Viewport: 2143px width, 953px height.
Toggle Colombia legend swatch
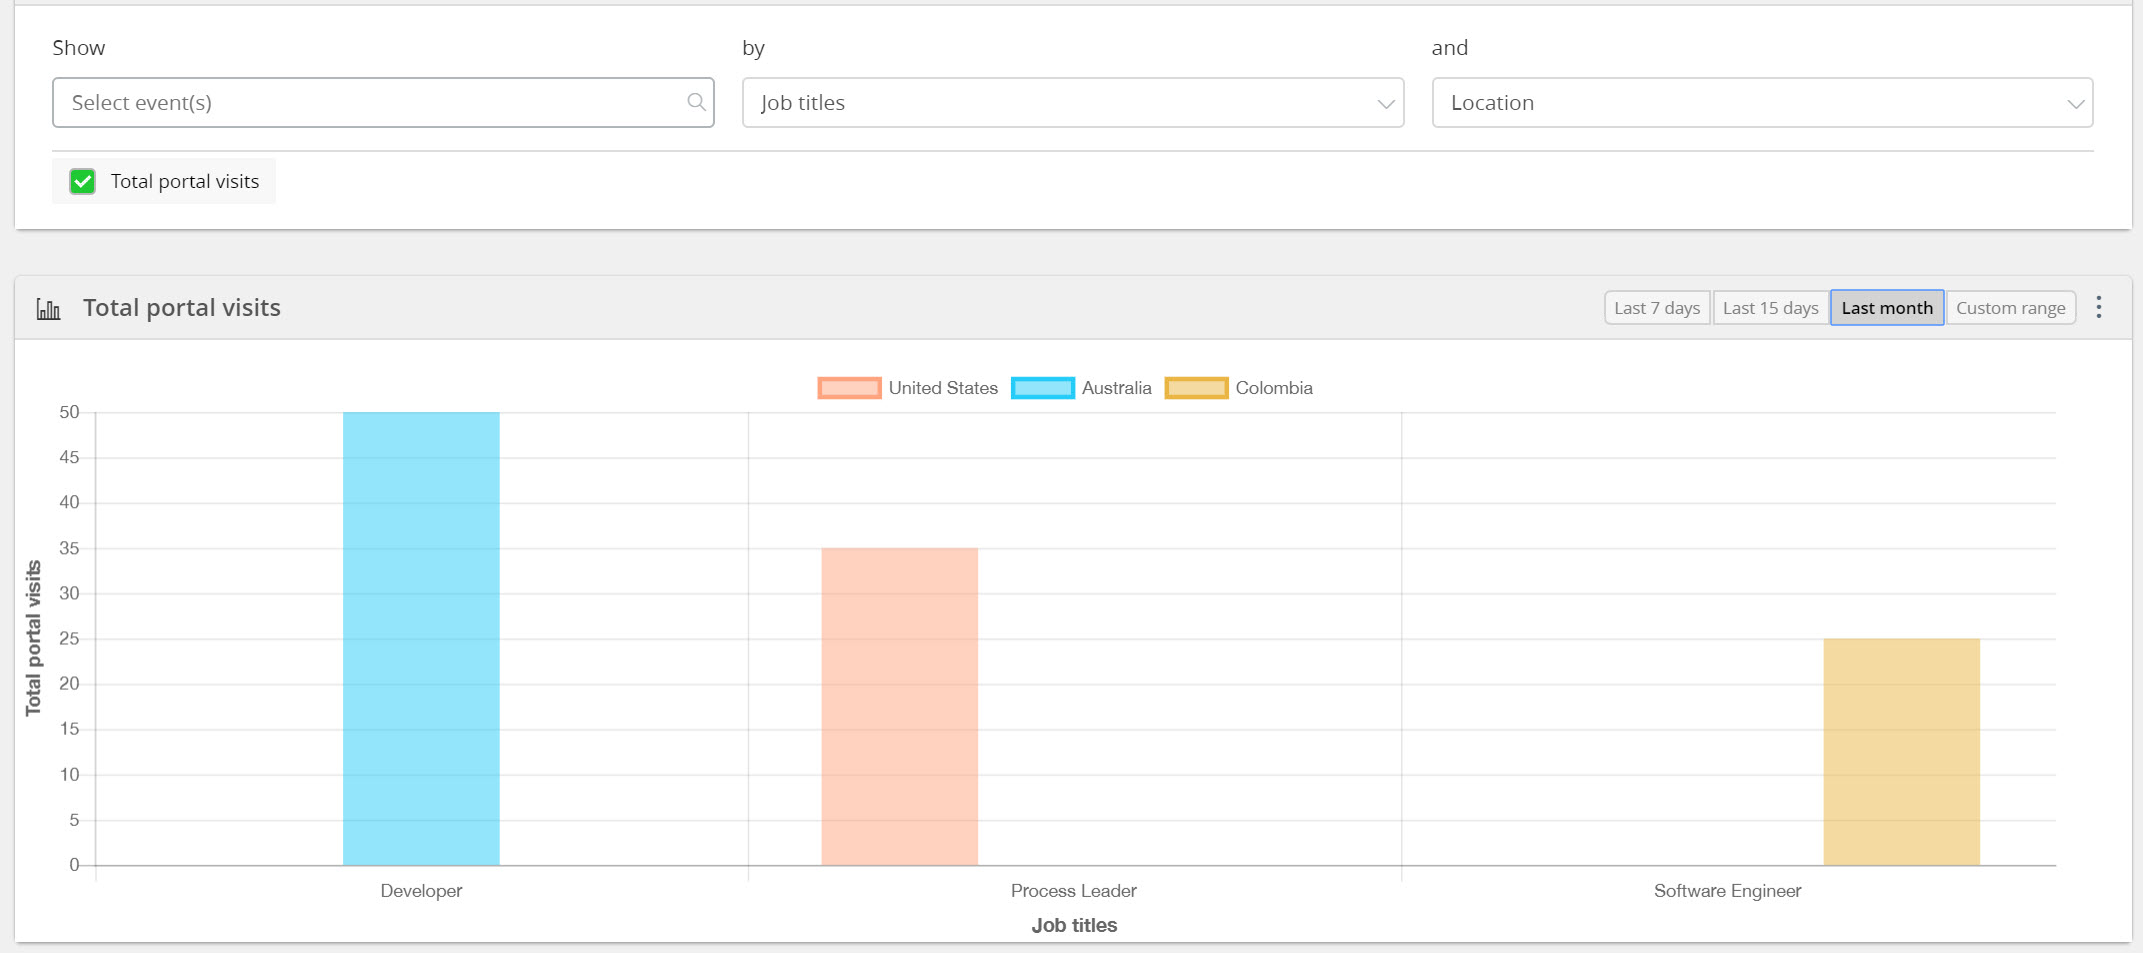(1196, 388)
